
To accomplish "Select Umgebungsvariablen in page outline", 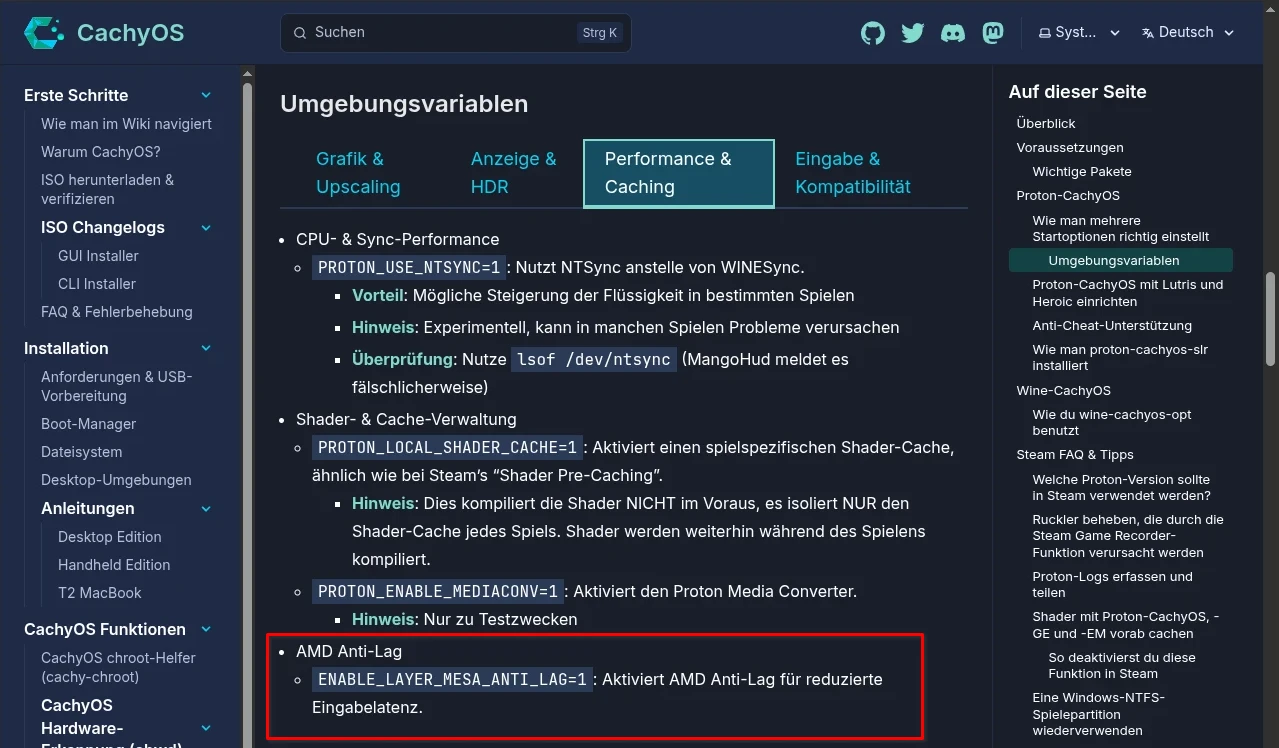I will pyautogui.click(x=1121, y=261).
